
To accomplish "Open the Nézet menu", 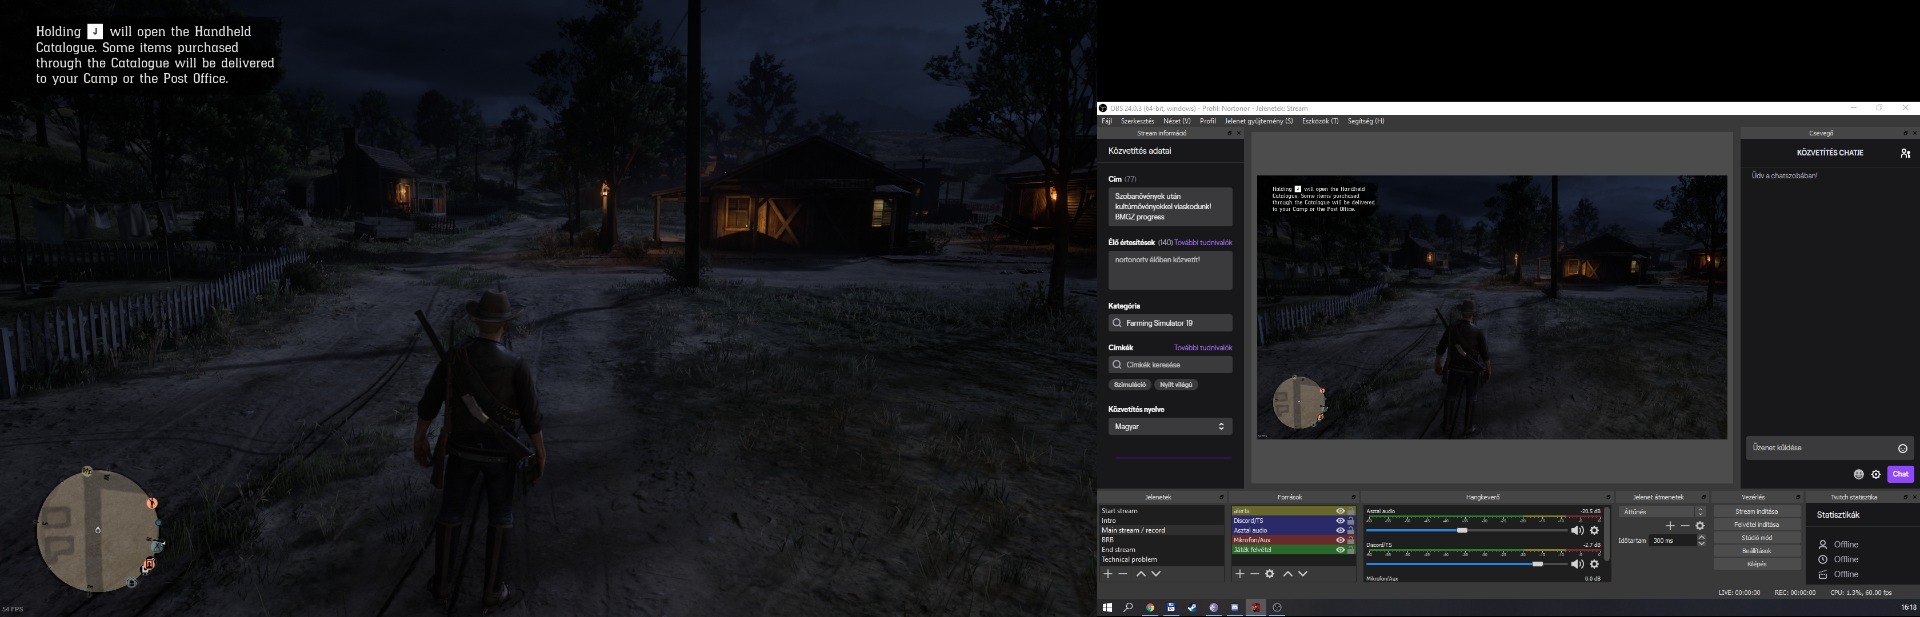I will (x=1177, y=121).
